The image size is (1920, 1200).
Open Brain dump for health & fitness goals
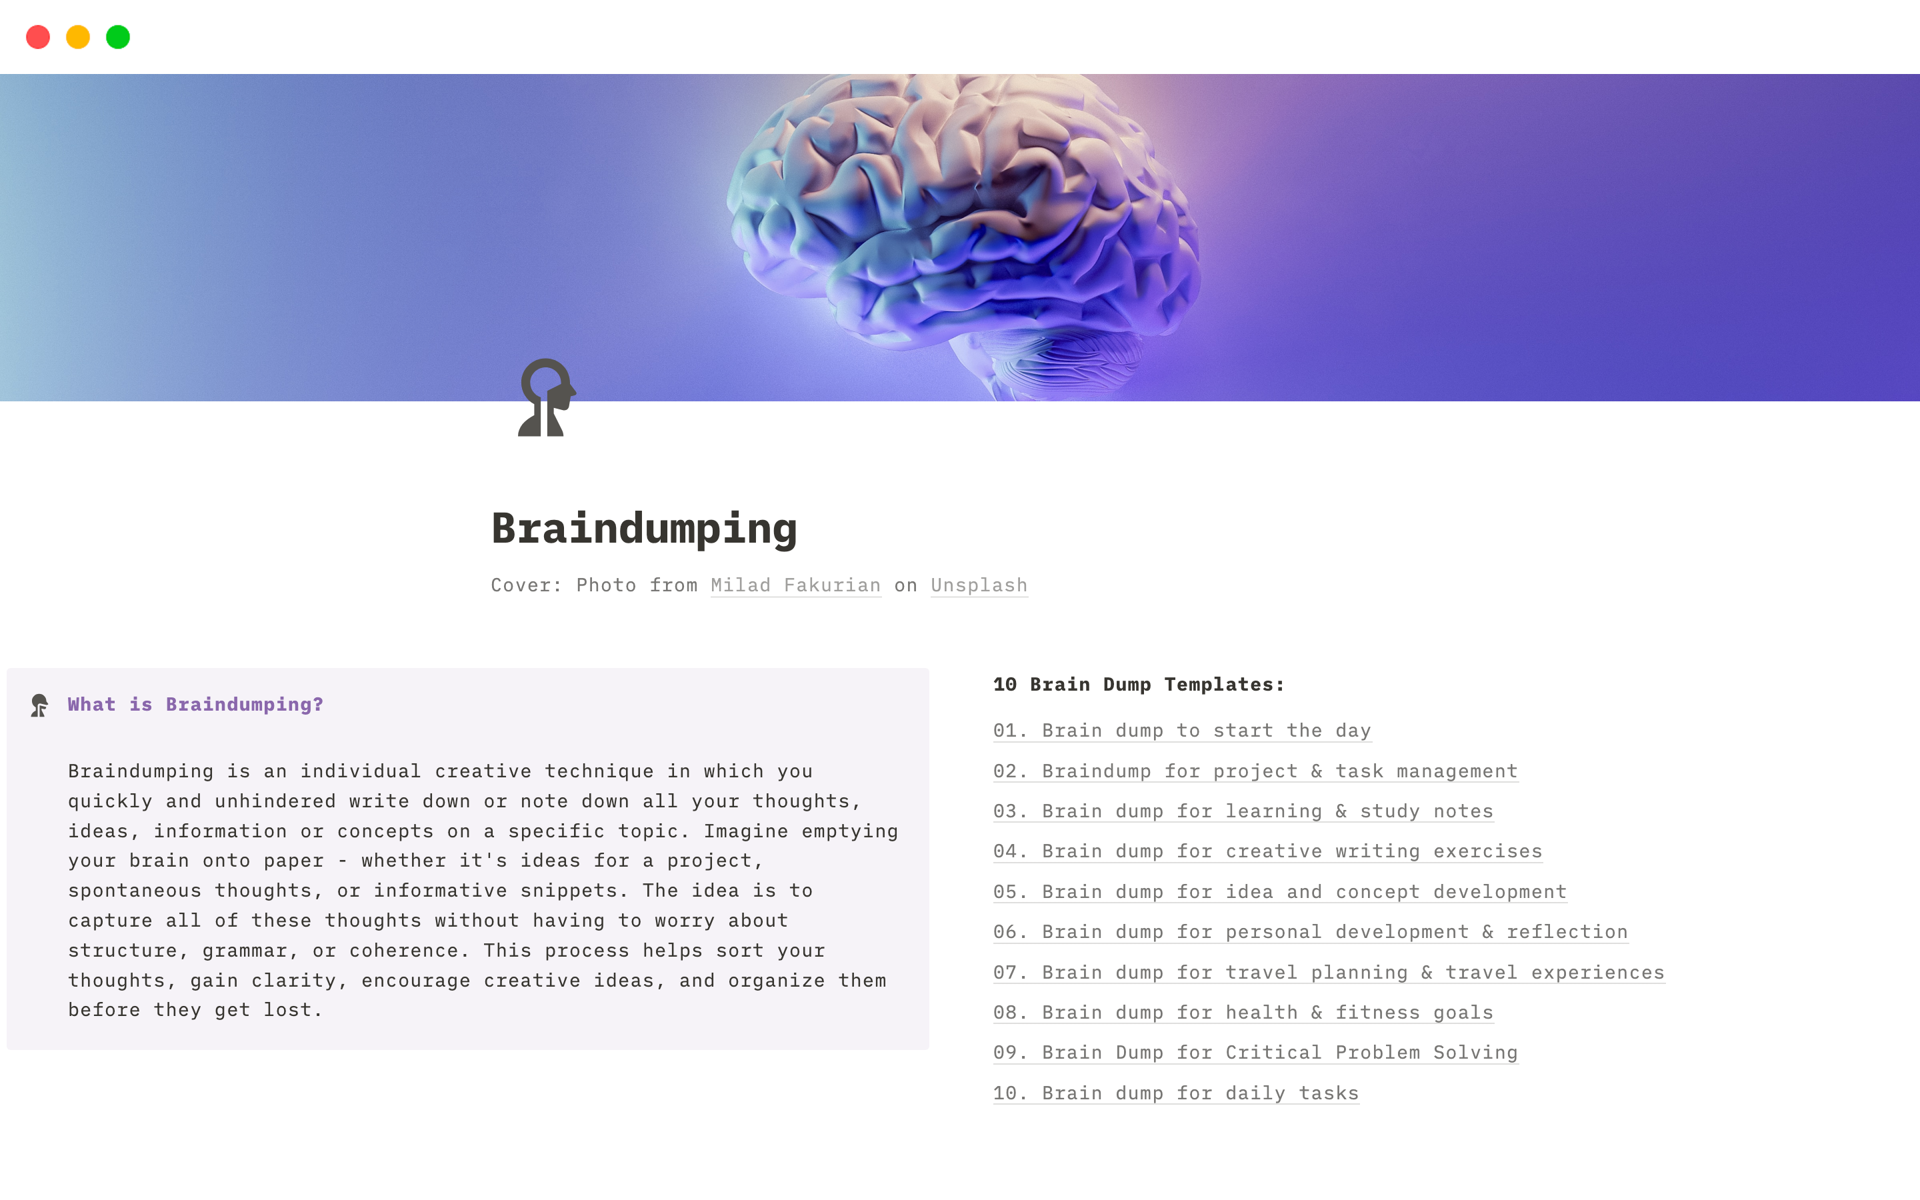pos(1241,1012)
